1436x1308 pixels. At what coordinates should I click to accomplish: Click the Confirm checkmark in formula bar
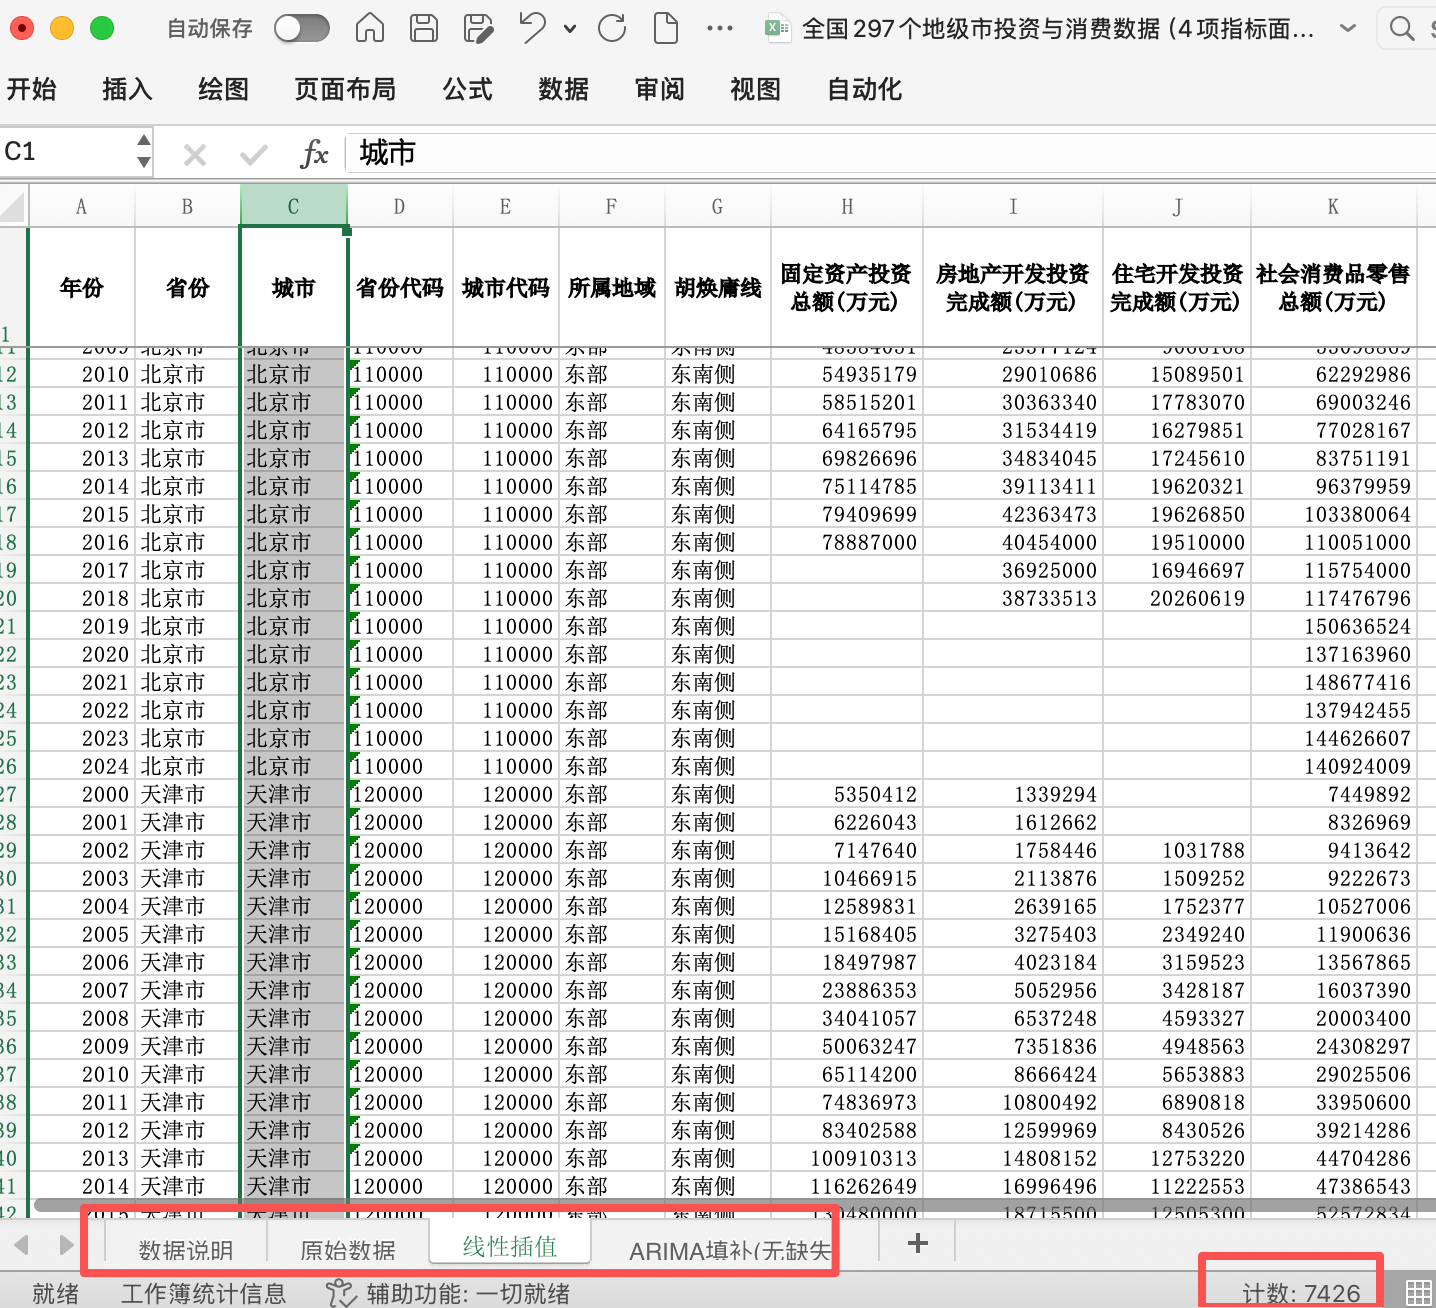254,154
